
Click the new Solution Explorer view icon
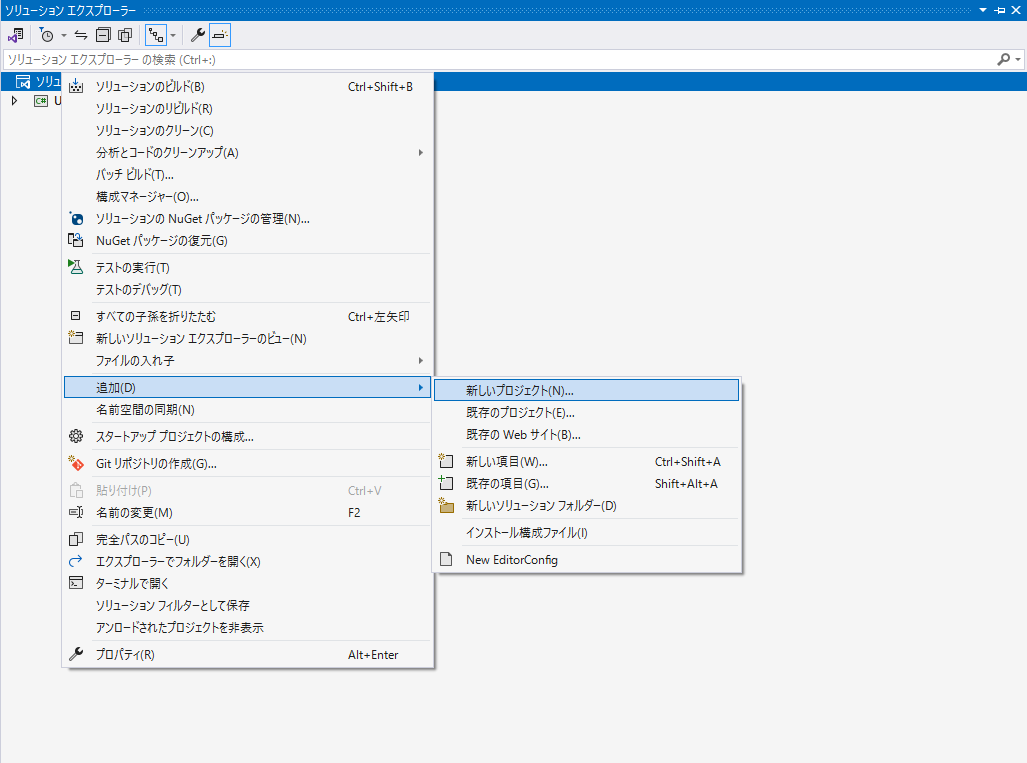point(76,338)
